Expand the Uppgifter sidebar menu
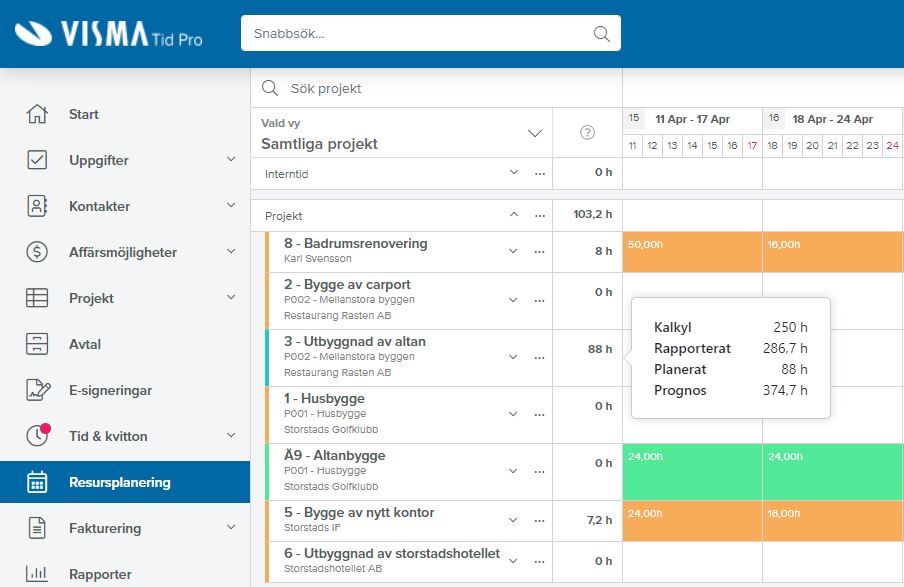The height and width of the screenshot is (587, 904). click(231, 159)
